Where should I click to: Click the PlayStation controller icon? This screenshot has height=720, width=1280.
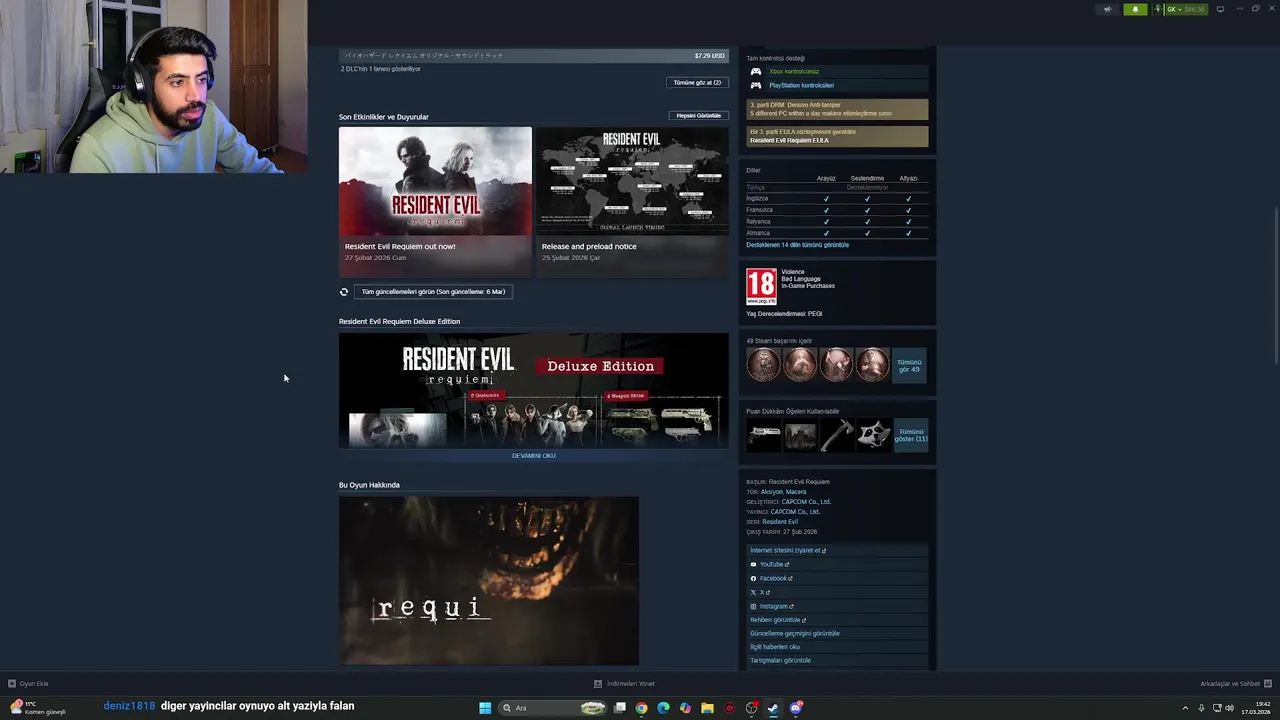(756, 85)
